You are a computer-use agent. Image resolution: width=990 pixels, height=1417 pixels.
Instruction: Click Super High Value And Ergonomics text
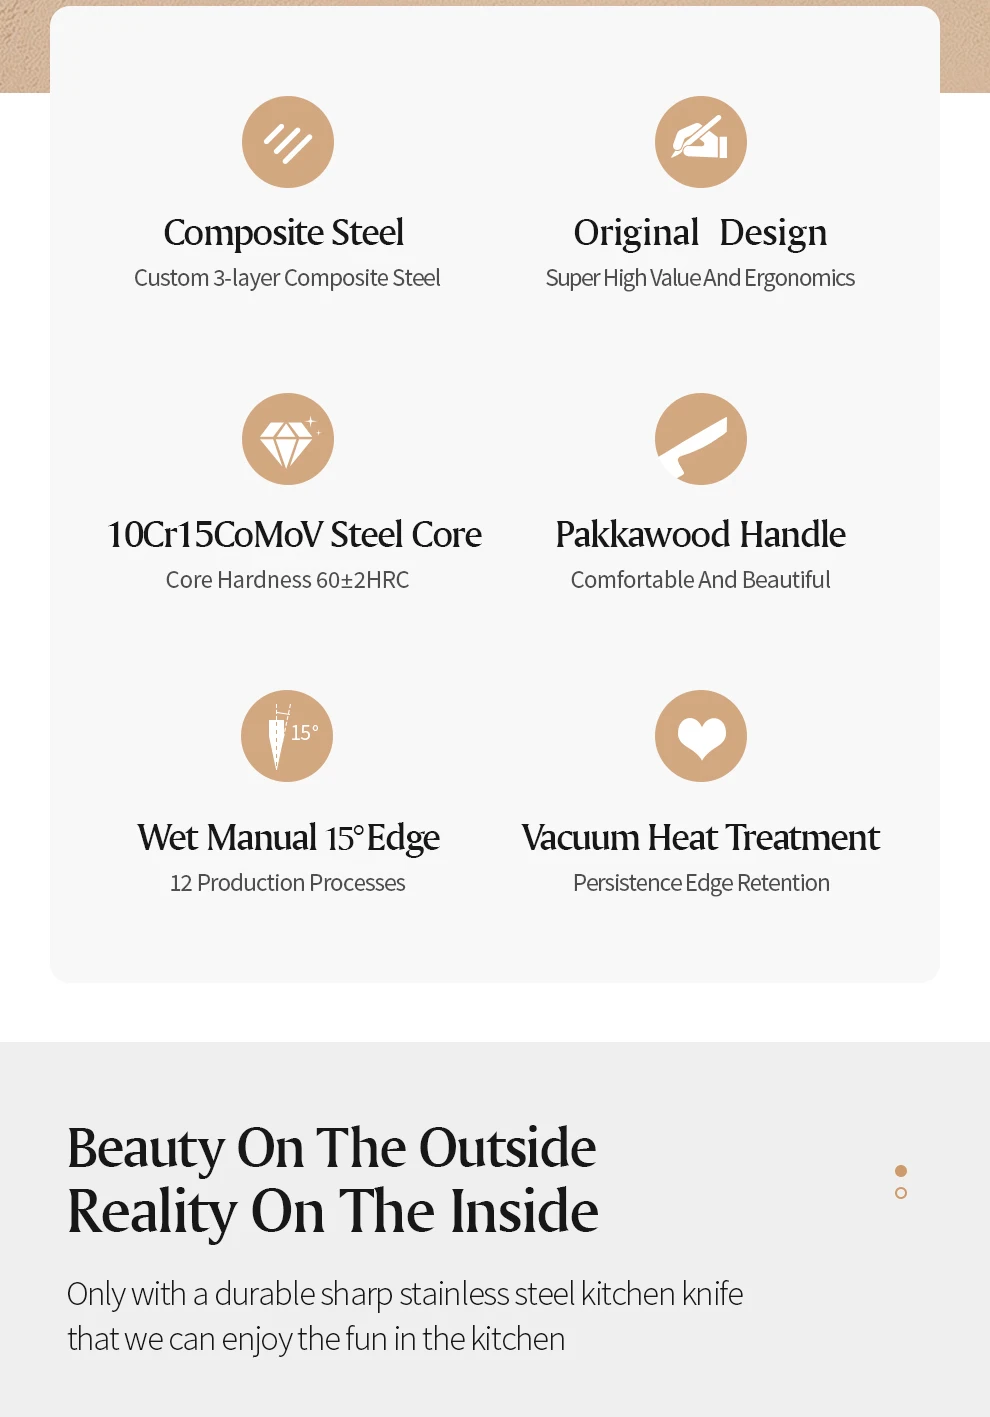(700, 278)
